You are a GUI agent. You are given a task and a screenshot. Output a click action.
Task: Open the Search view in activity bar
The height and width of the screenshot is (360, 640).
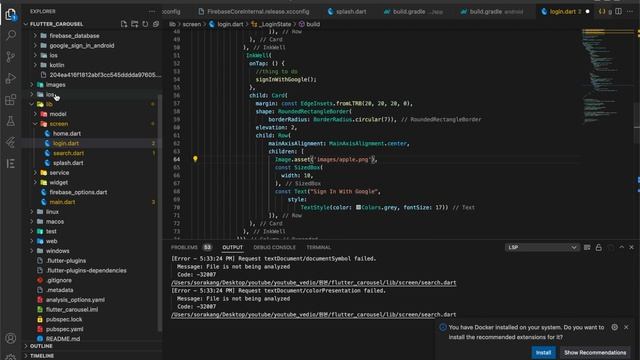[x=11, y=36]
